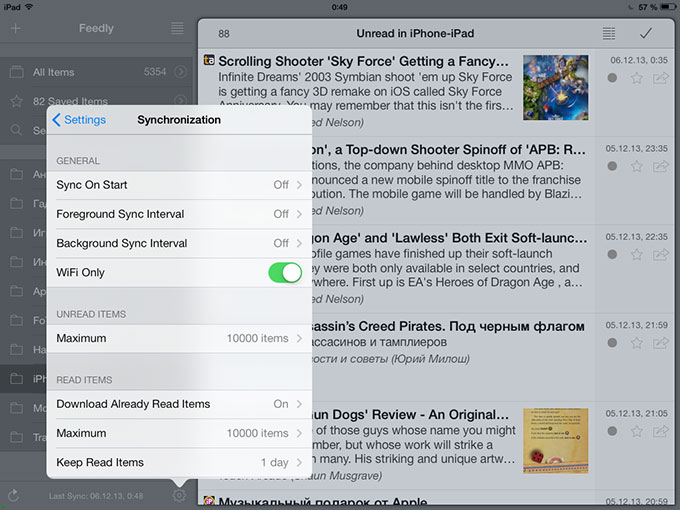This screenshot has height=510, width=680.
Task: Tap the search magnifier icon in sidebar
Action: (16, 130)
